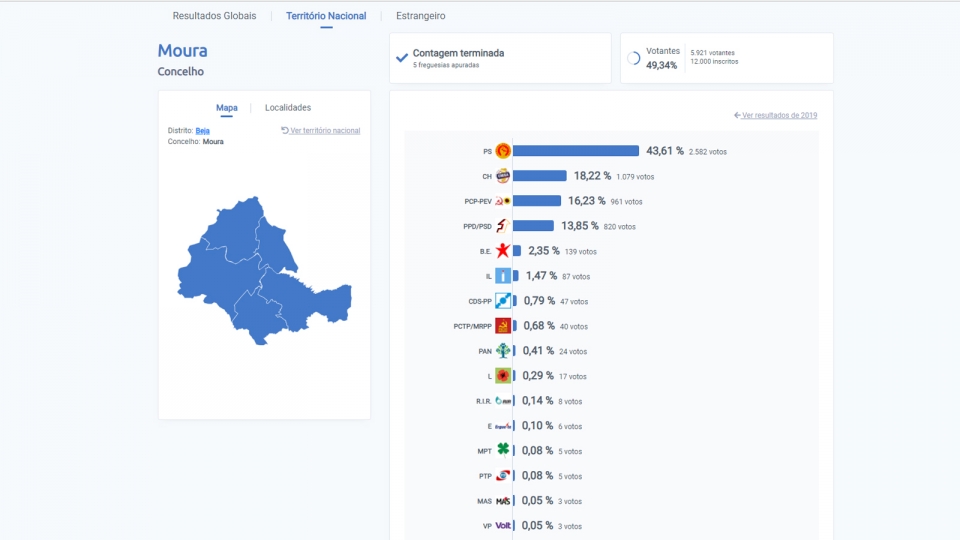The width and height of the screenshot is (960, 540).
Task: Open Ver resultados de 2019 link
Action: tap(776, 115)
